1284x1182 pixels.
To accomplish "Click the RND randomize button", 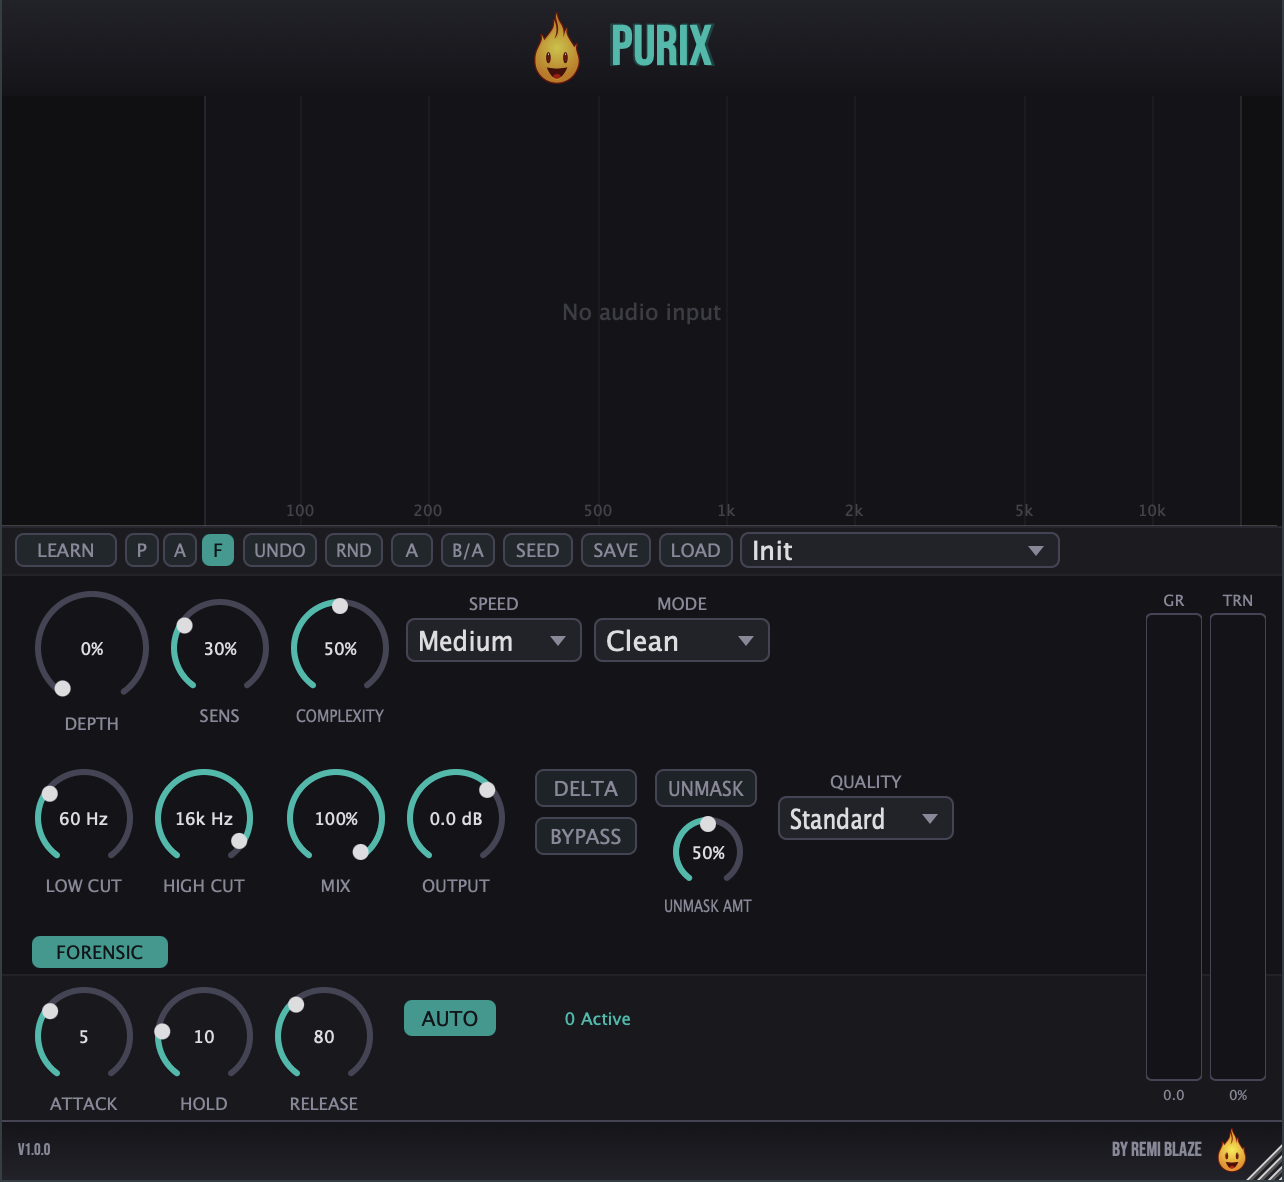I will [354, 550].
